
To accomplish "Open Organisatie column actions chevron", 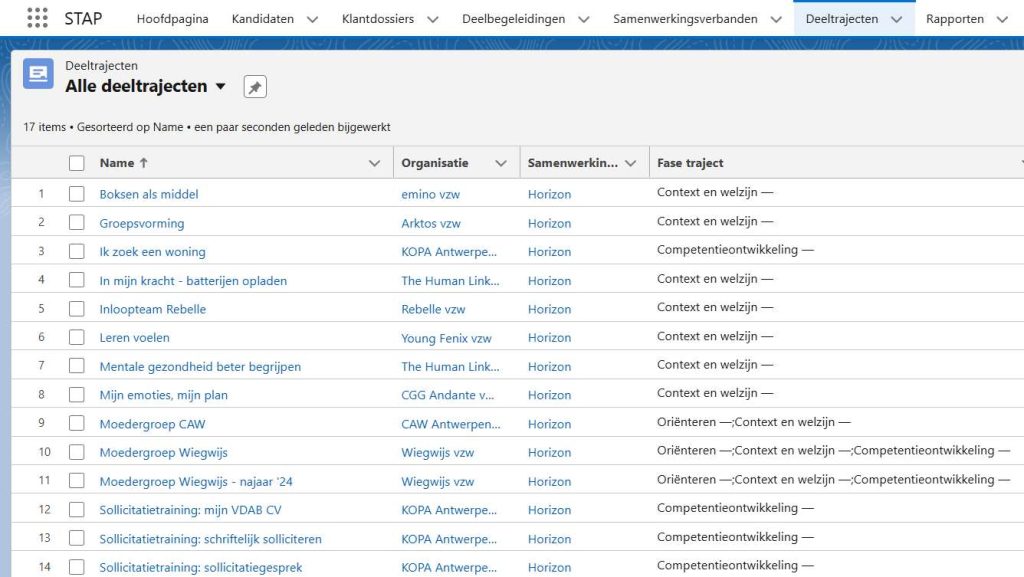I will click(x=501, y=163).
